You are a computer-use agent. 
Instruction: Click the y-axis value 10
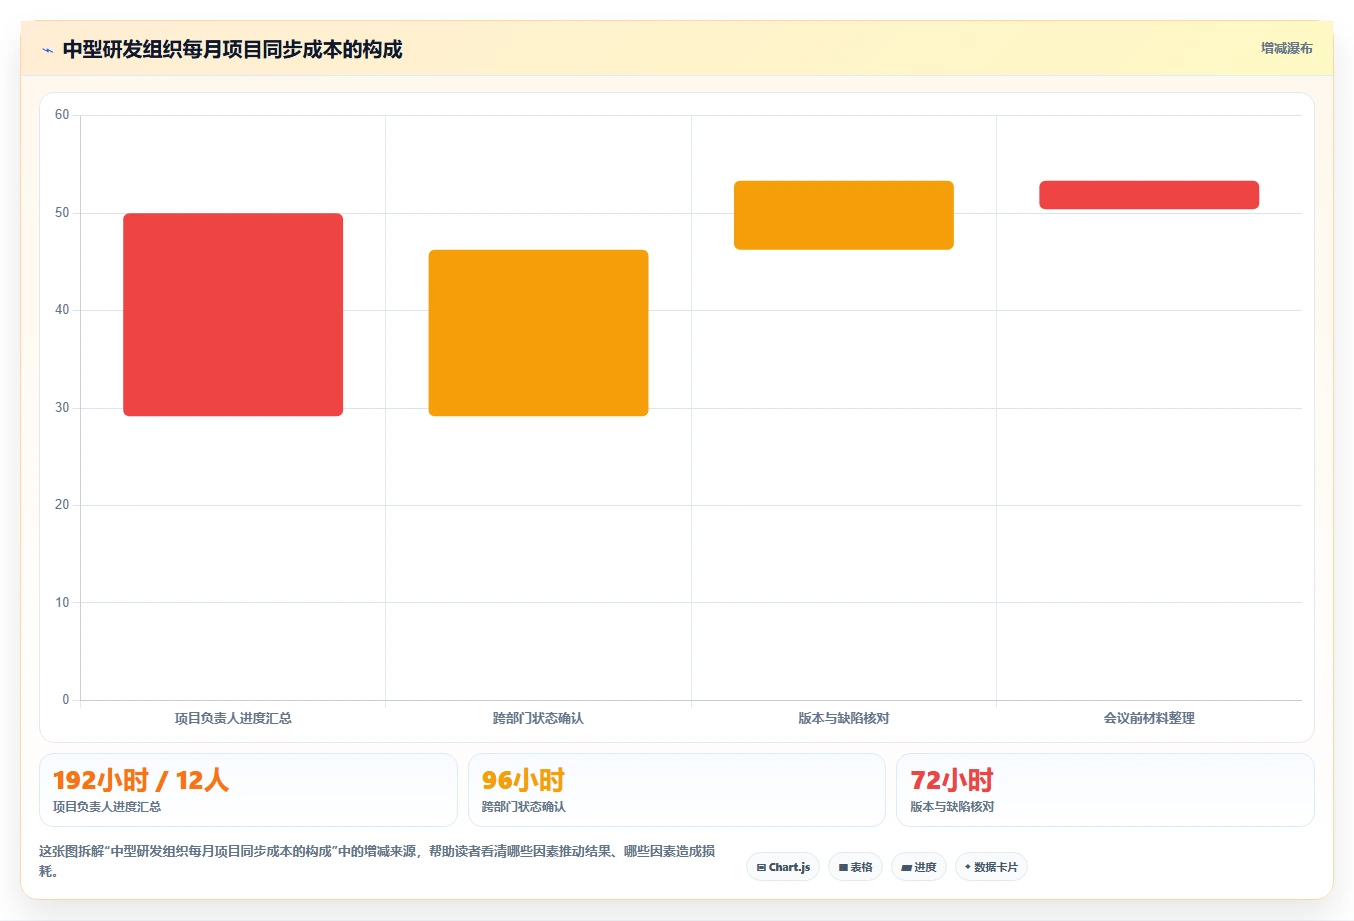click(62, 603)
